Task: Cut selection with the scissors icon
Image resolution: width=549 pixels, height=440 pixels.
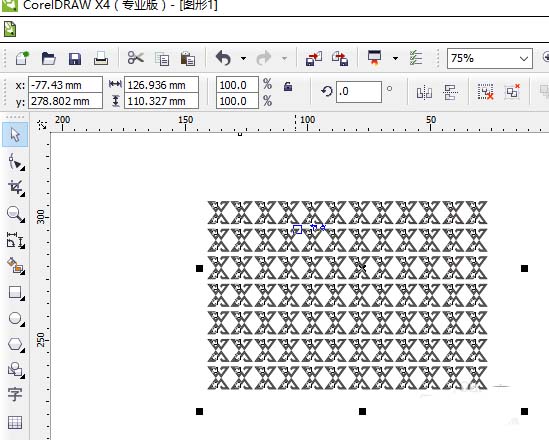Action: 135,58
